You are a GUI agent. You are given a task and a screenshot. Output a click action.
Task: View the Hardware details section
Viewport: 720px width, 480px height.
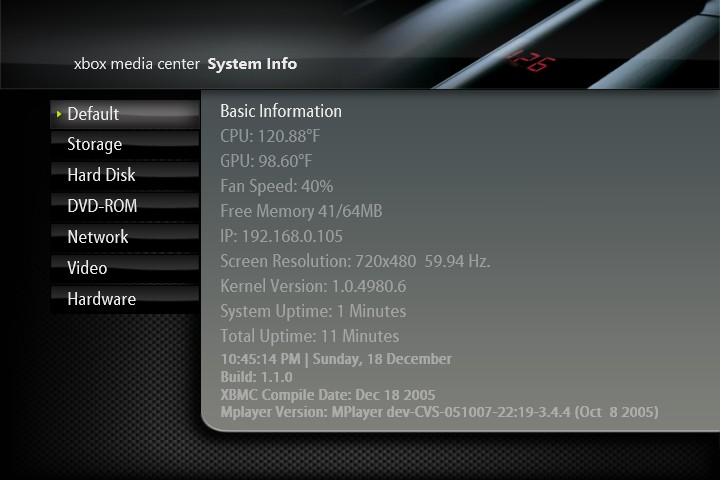click(x=101, y=299)
